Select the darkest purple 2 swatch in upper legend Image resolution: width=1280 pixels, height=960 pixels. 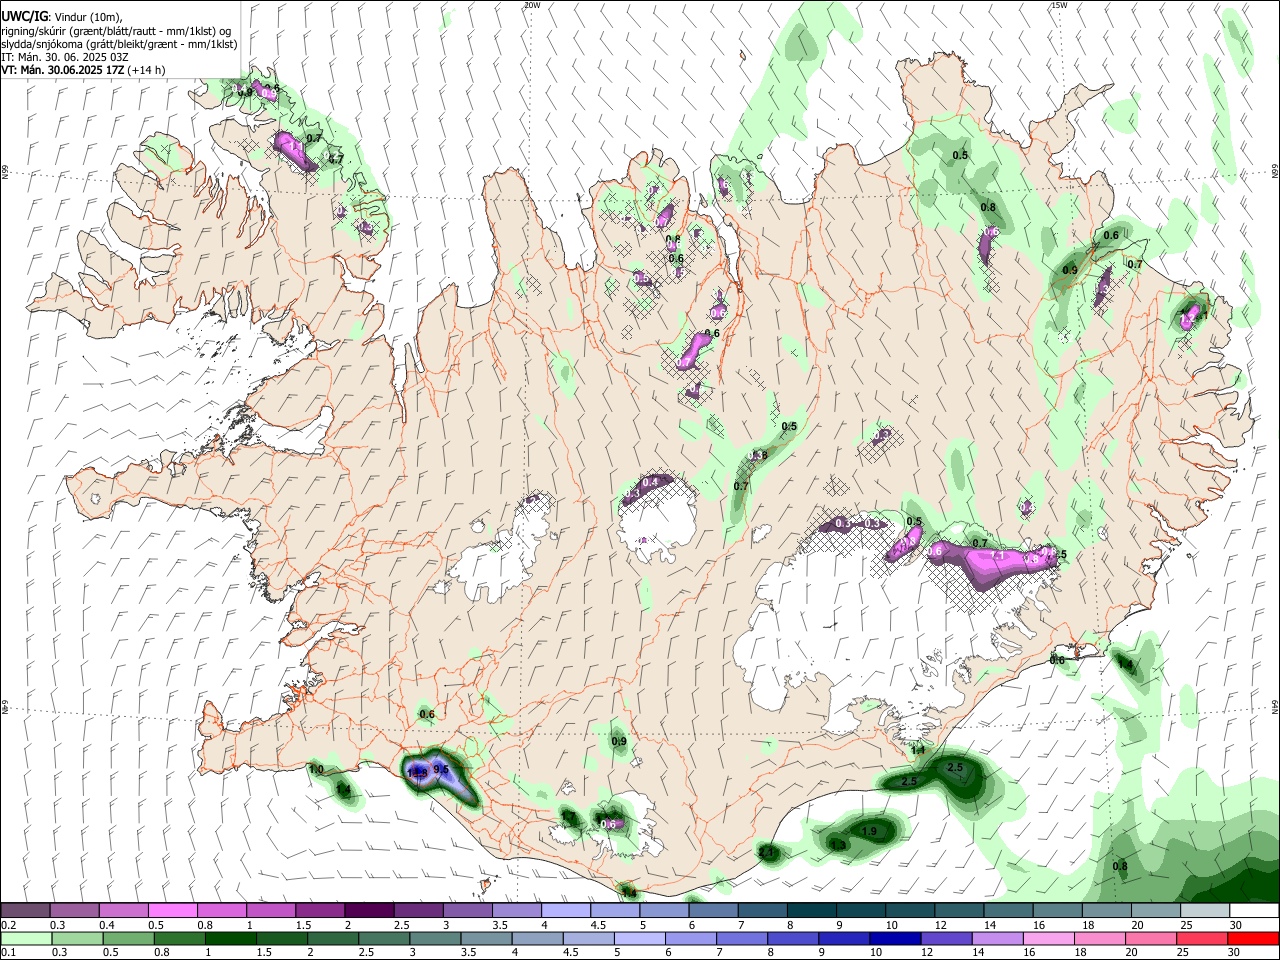tap(368, 911)
